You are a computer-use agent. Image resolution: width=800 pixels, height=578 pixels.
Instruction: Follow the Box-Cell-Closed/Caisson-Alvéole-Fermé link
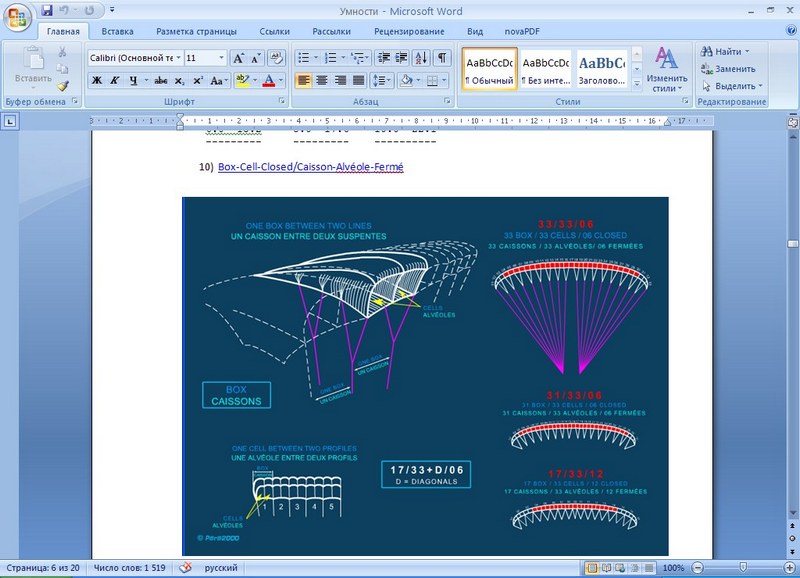[x=310, y=167]
